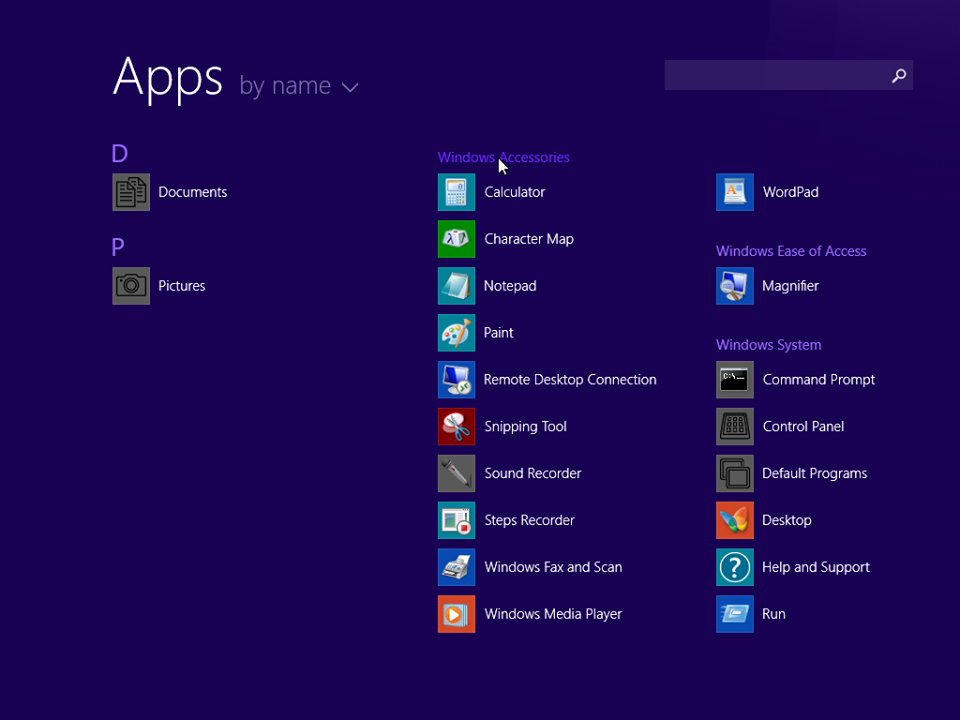The width and height of the screenshot is (960, 720).
Task: Click the 'Default Programs' text label
Action: point(814,473)
